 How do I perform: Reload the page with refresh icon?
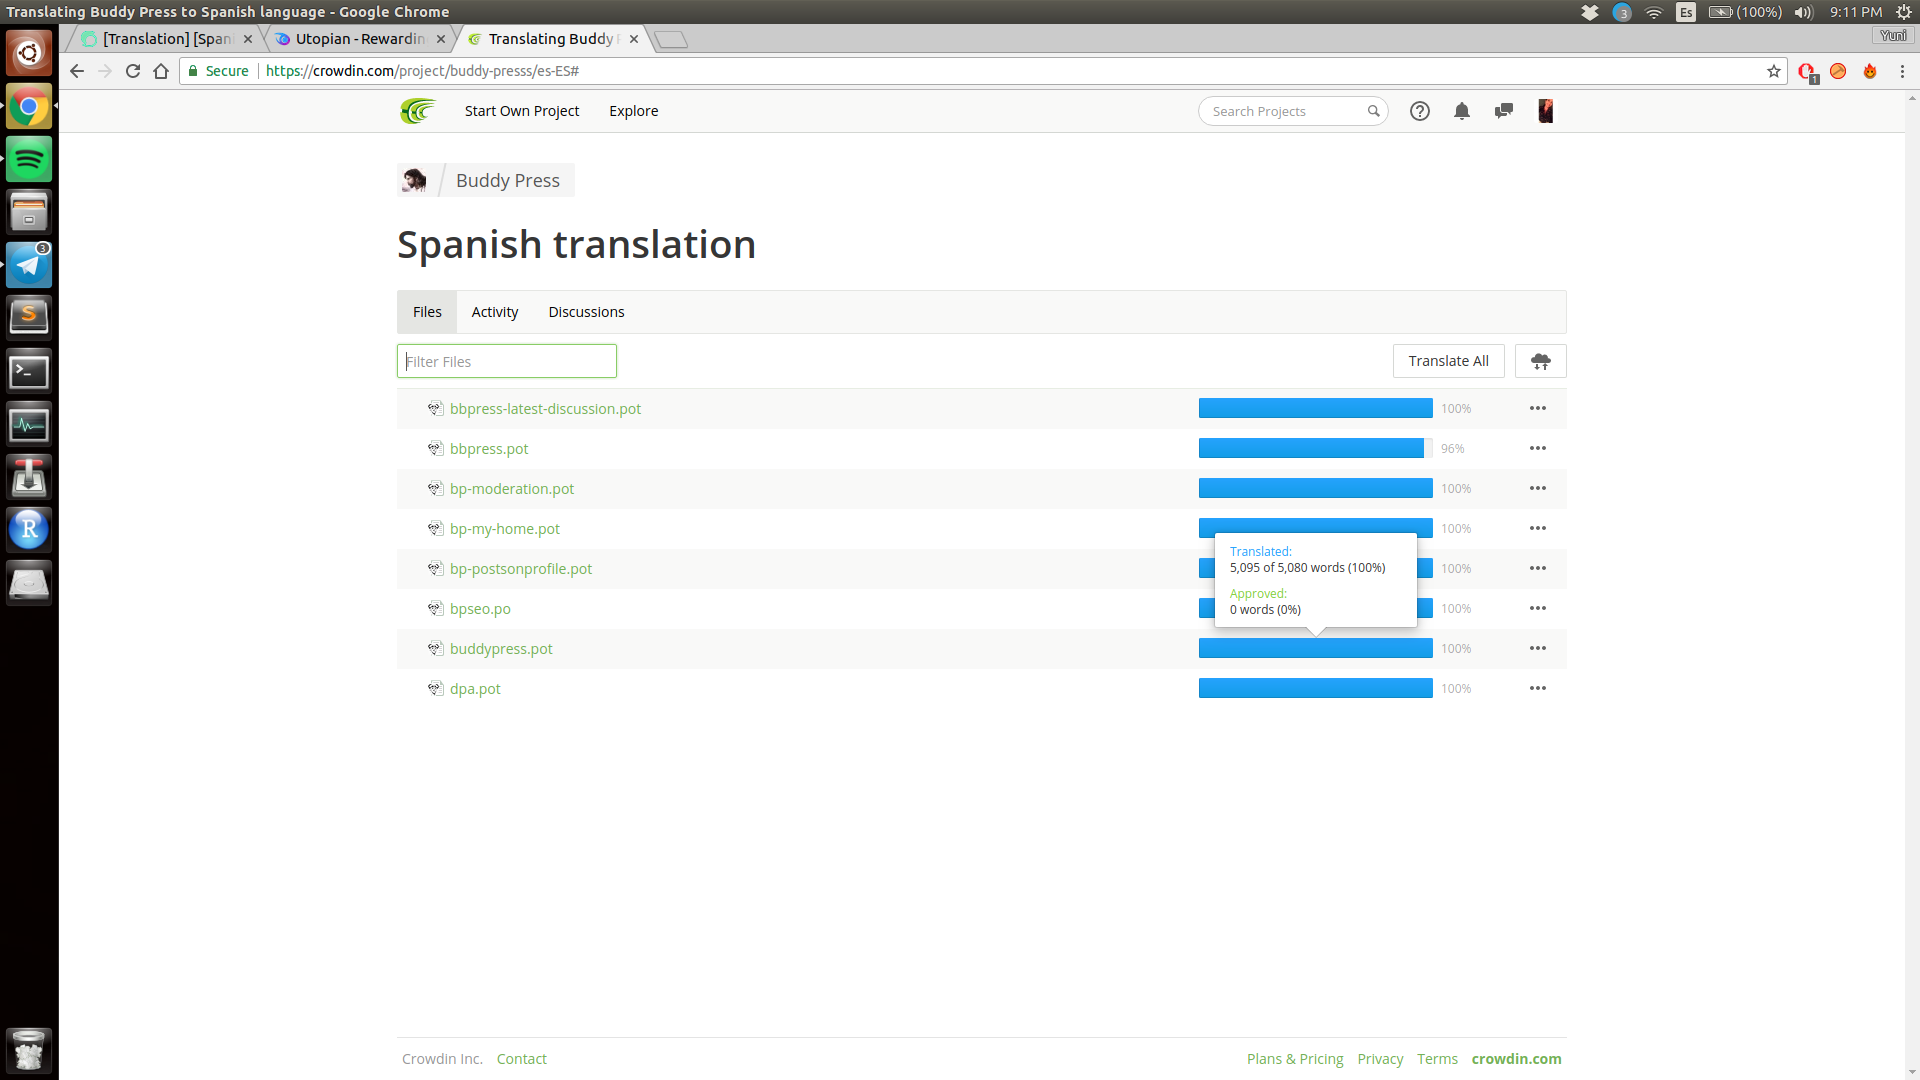pos(133,71)
